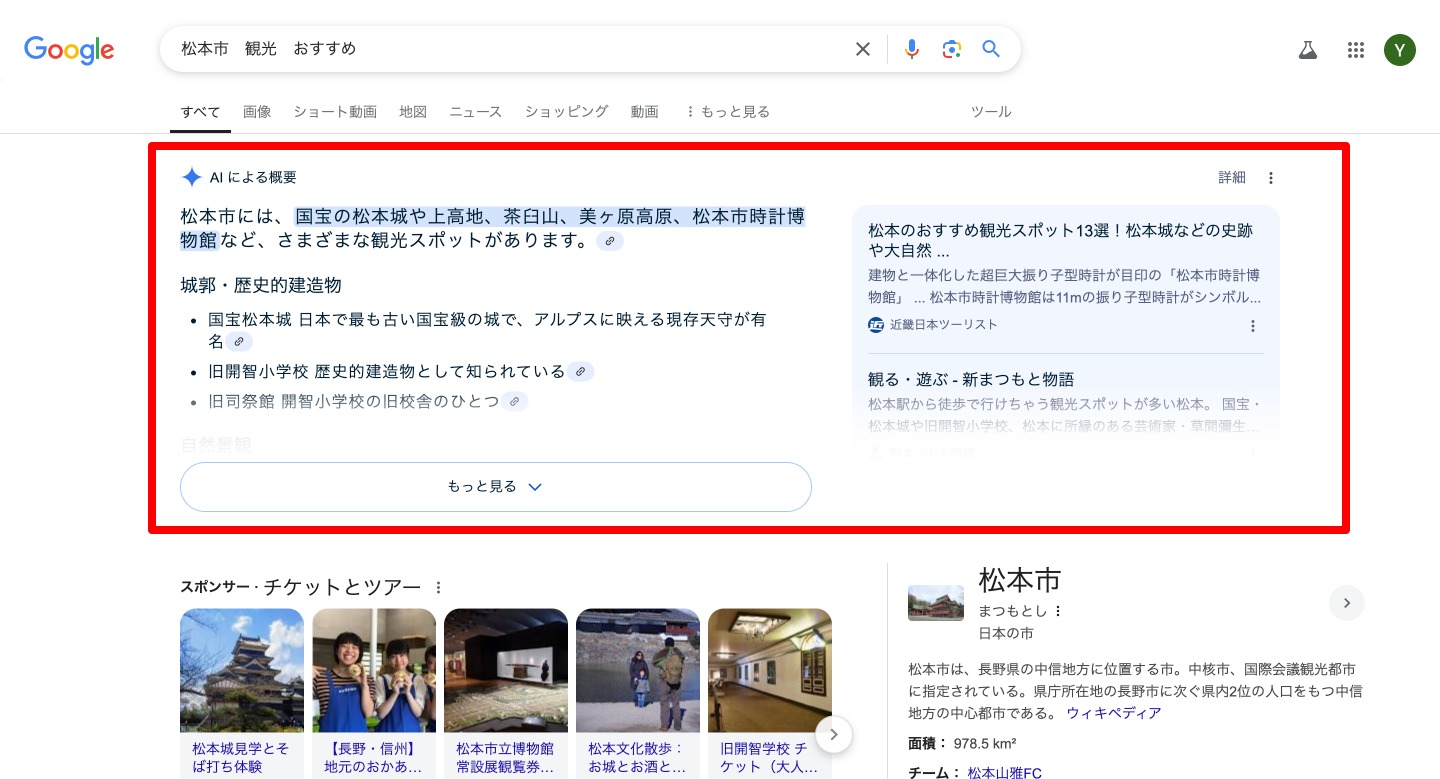Open the museum exhibit room thumbnail
1440x779 pixels.
[x=506, y=671]
